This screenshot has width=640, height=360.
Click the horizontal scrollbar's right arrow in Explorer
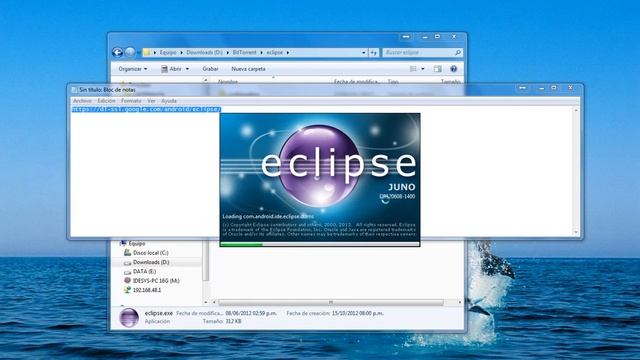coord(460,302)
